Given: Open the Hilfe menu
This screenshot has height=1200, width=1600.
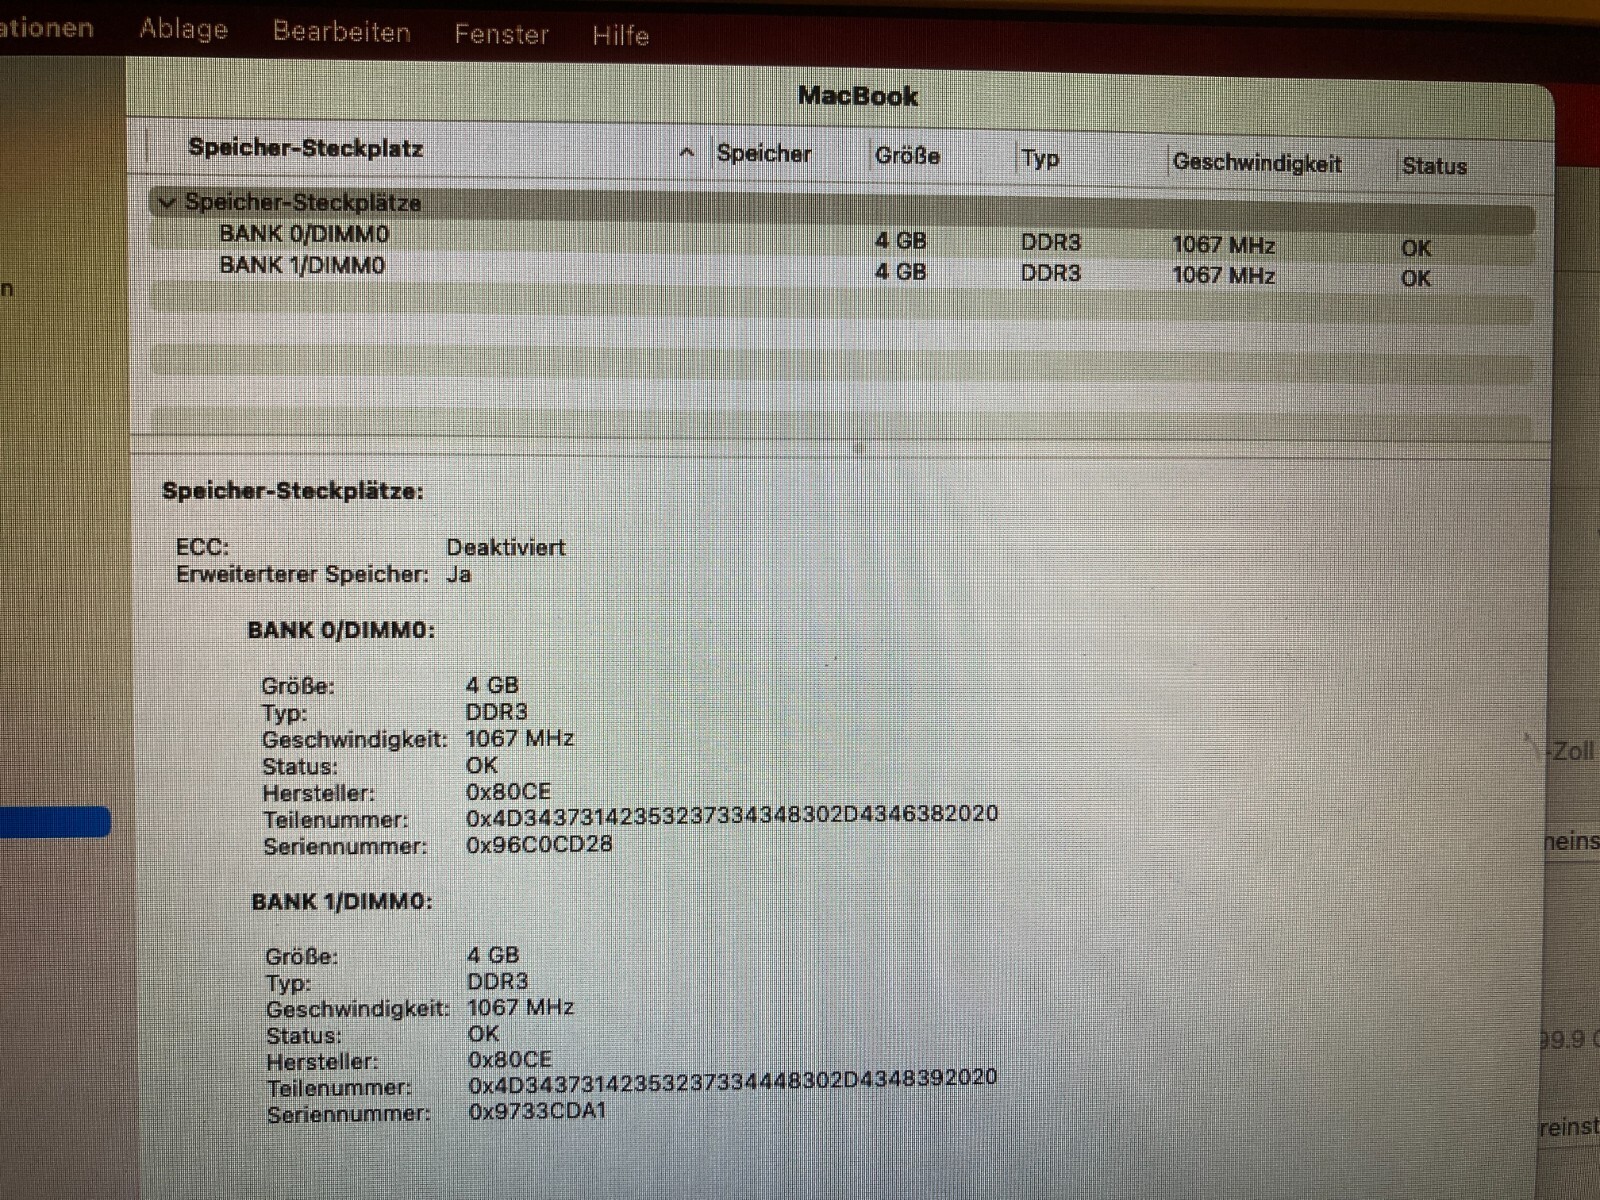Looking at the screenshot, I should [620, 35].
